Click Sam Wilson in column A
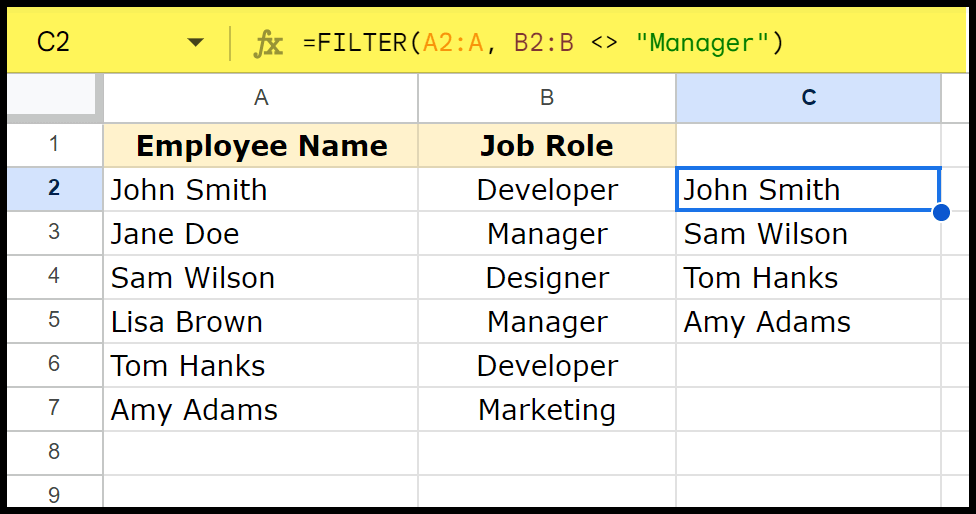Image resolution: width=976 pixels, height=514 pixels. pos(261,277)
